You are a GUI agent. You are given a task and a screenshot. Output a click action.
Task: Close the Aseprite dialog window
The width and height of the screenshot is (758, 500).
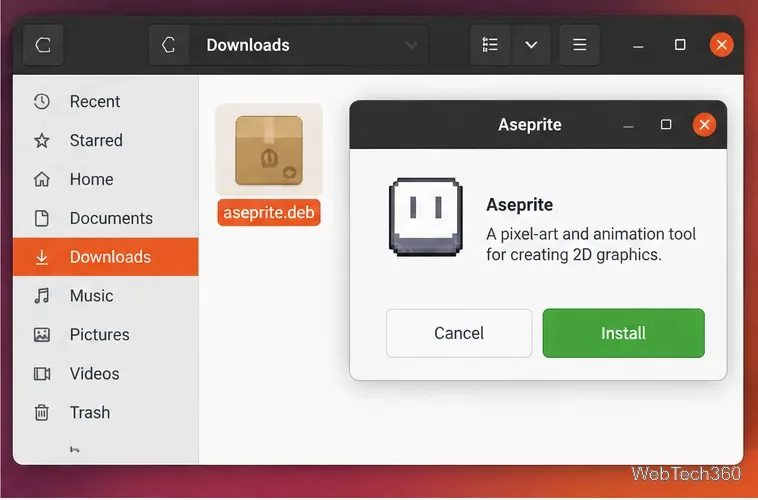(704, 125)
